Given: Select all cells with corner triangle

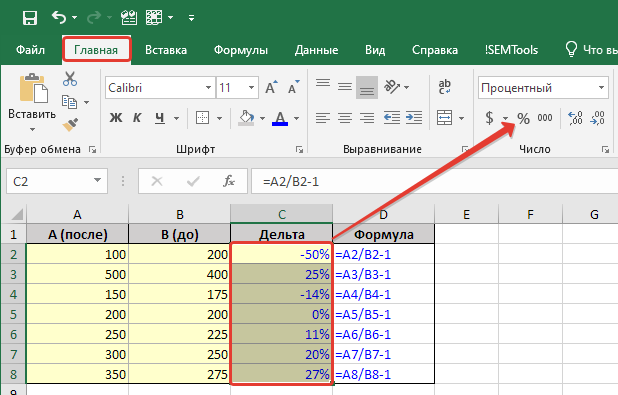Looking at the screenshot, I should [17, 214].
